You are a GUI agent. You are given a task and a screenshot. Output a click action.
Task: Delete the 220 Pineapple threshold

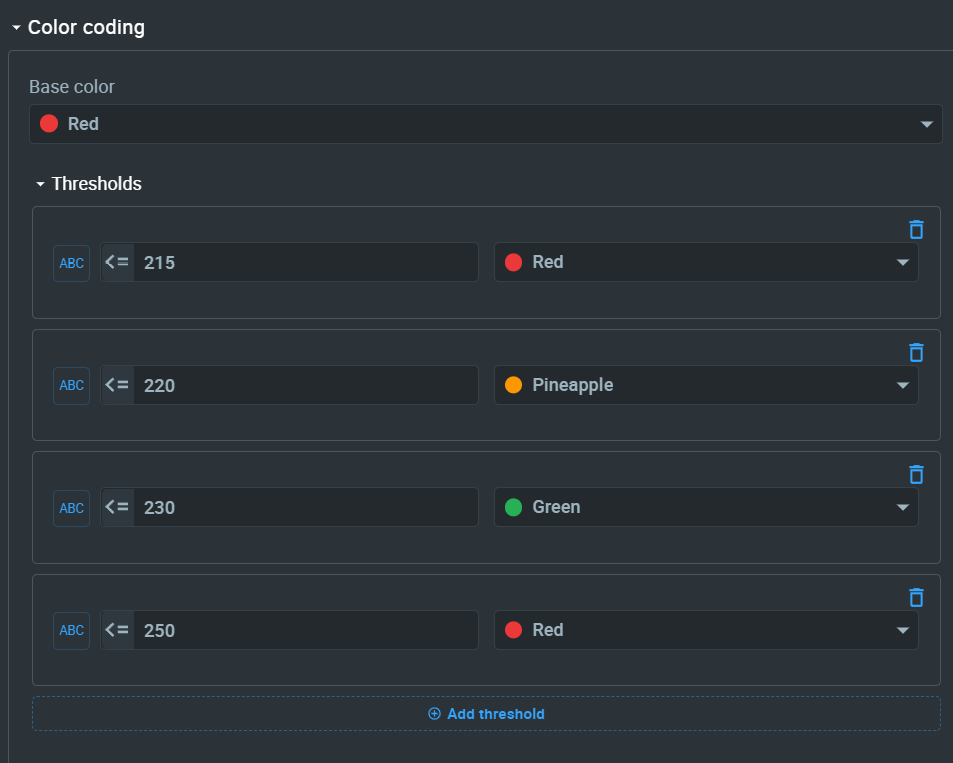click(x=916, y=352)
